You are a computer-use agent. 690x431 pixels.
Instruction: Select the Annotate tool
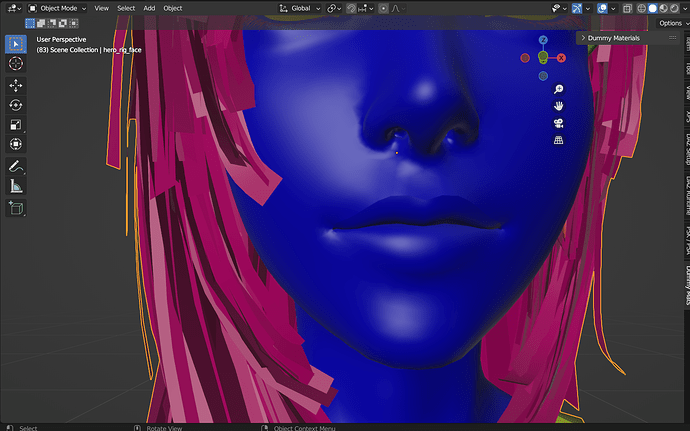click(x=16, y=166)
